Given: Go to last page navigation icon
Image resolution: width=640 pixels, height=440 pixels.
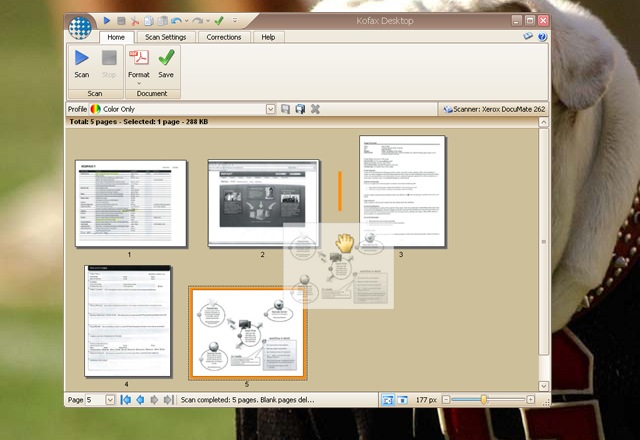Looking at the screenshot, I should (x=169, y=400).
